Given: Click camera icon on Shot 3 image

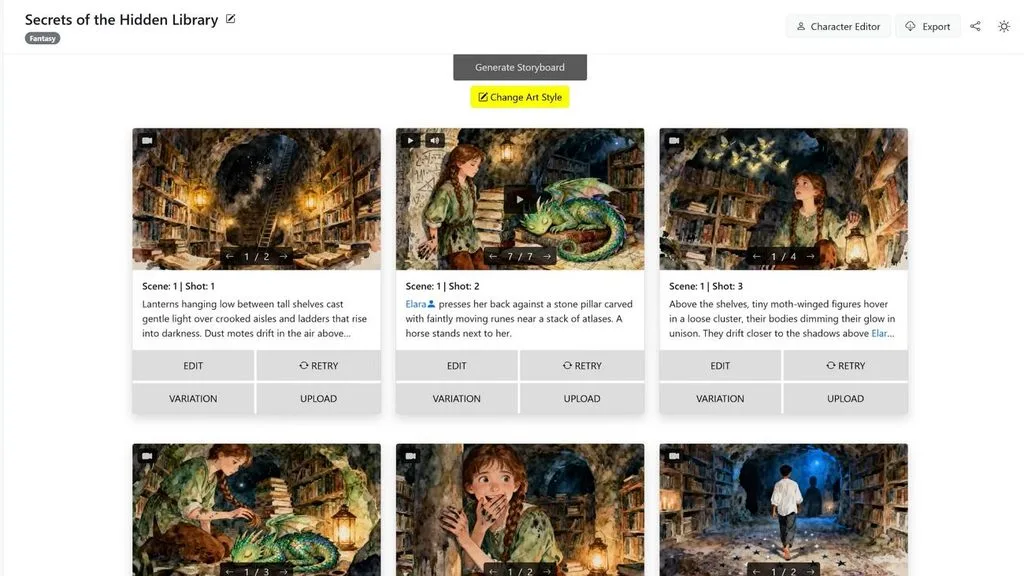Looking at the screenshot, I should (x=674, y=140).
